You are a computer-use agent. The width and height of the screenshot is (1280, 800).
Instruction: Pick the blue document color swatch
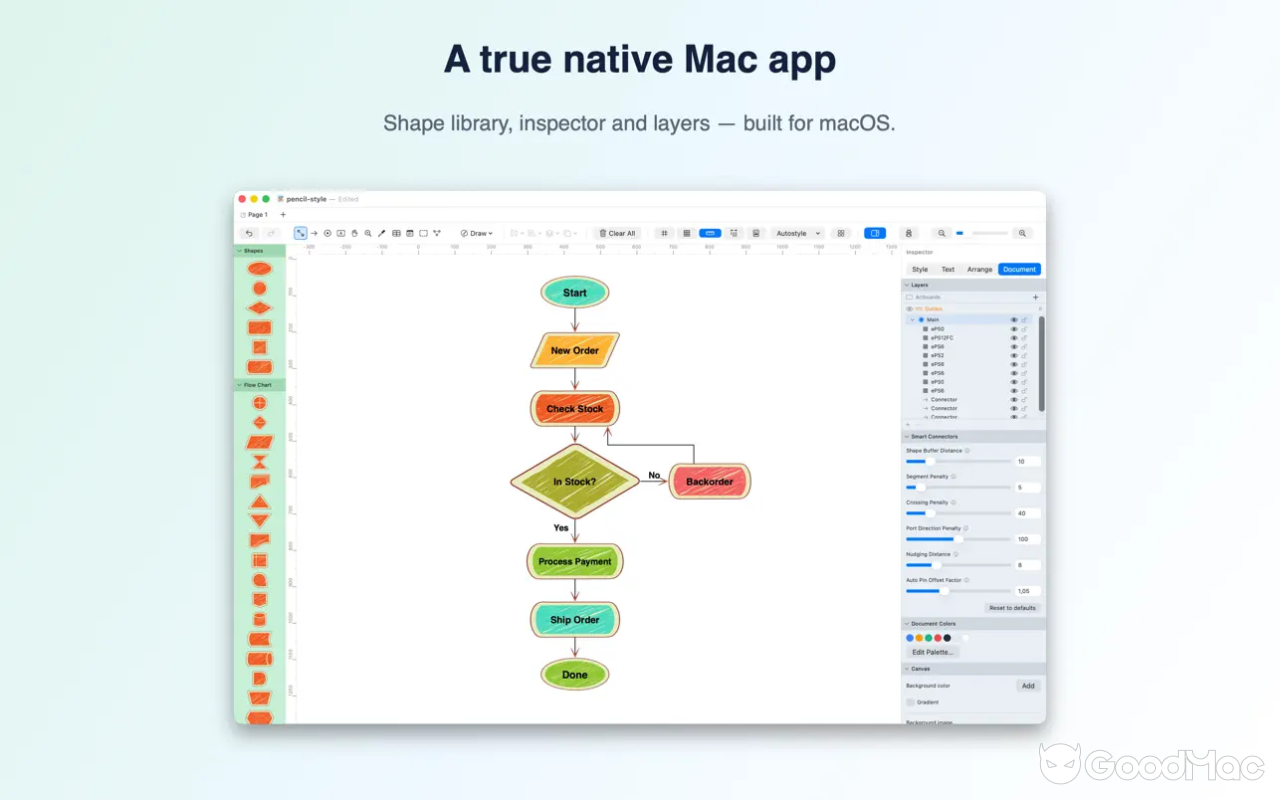click(x=910, y=638)
